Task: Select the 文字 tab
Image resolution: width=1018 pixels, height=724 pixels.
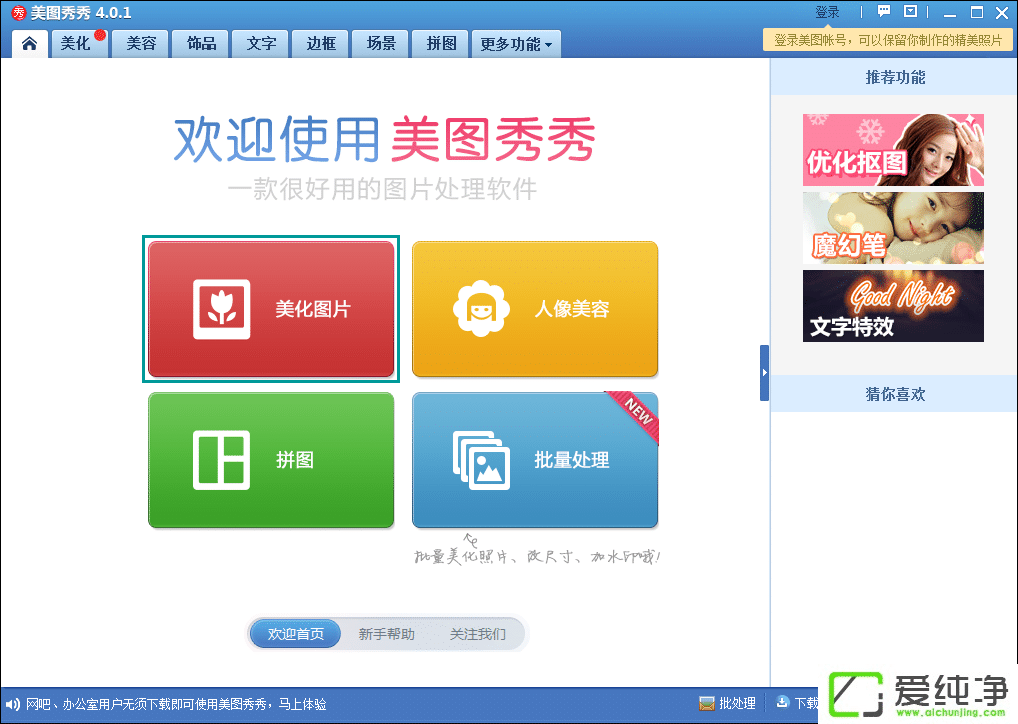Action: [261, 44]
